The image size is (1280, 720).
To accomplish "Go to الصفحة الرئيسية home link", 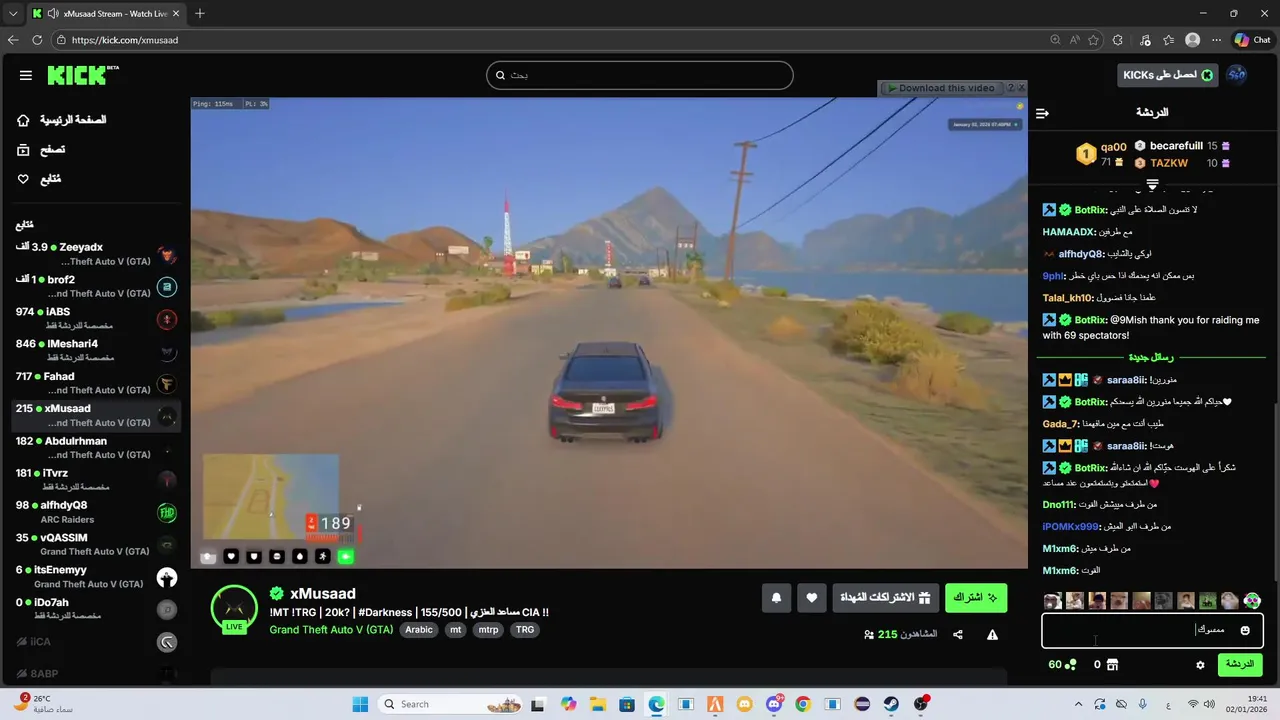I will pos(62,120).
